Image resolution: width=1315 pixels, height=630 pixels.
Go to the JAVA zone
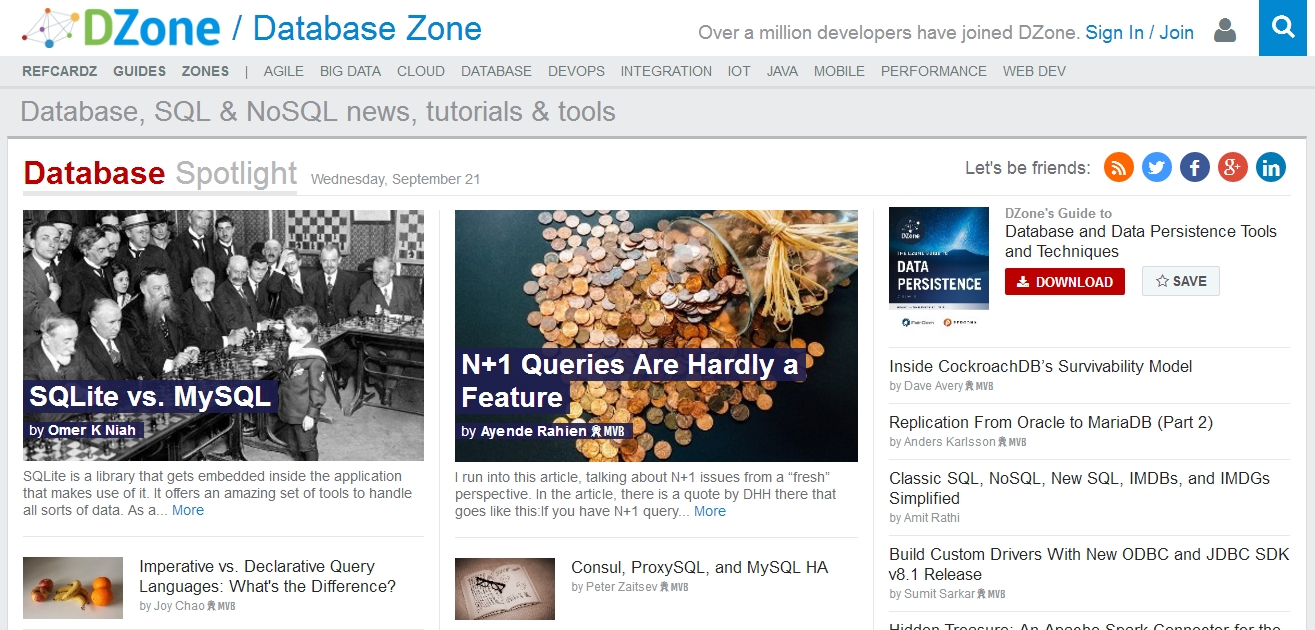click(782, 71)
